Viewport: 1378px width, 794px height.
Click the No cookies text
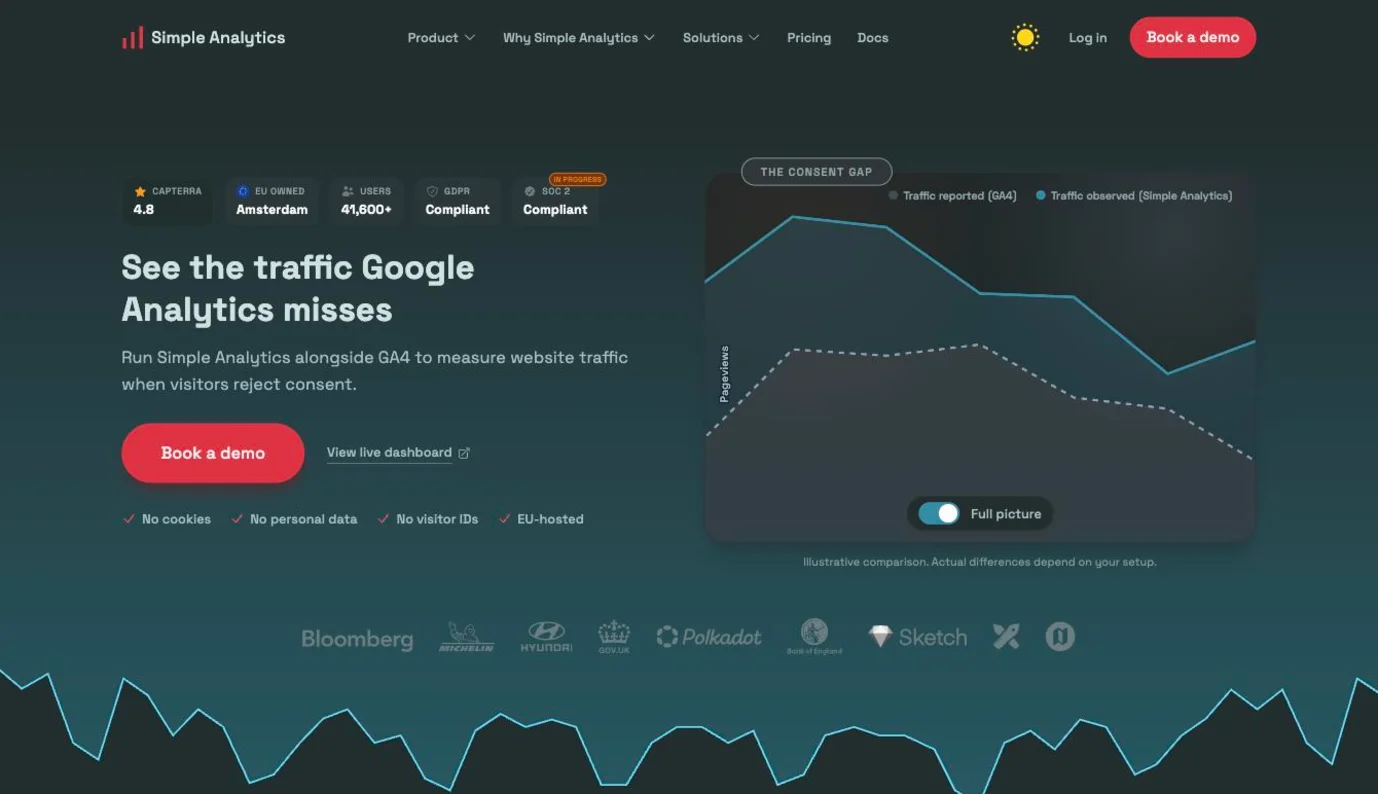pos(176,519)
